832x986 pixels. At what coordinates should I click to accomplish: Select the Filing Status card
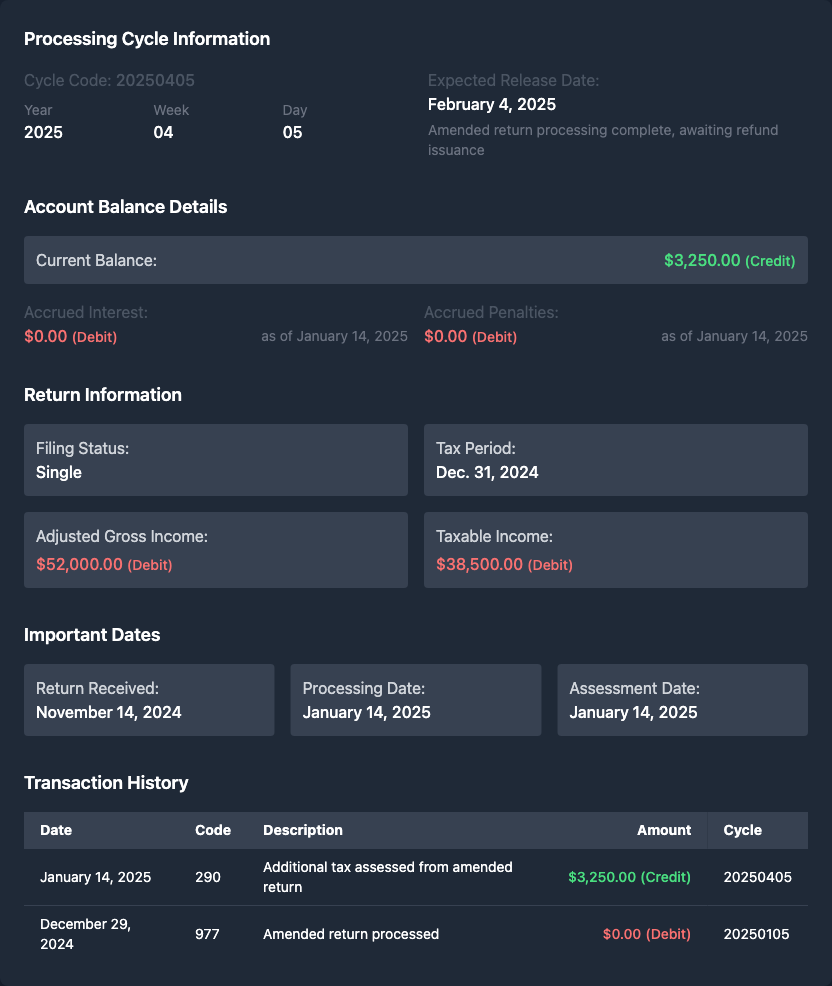click(215, 460)
